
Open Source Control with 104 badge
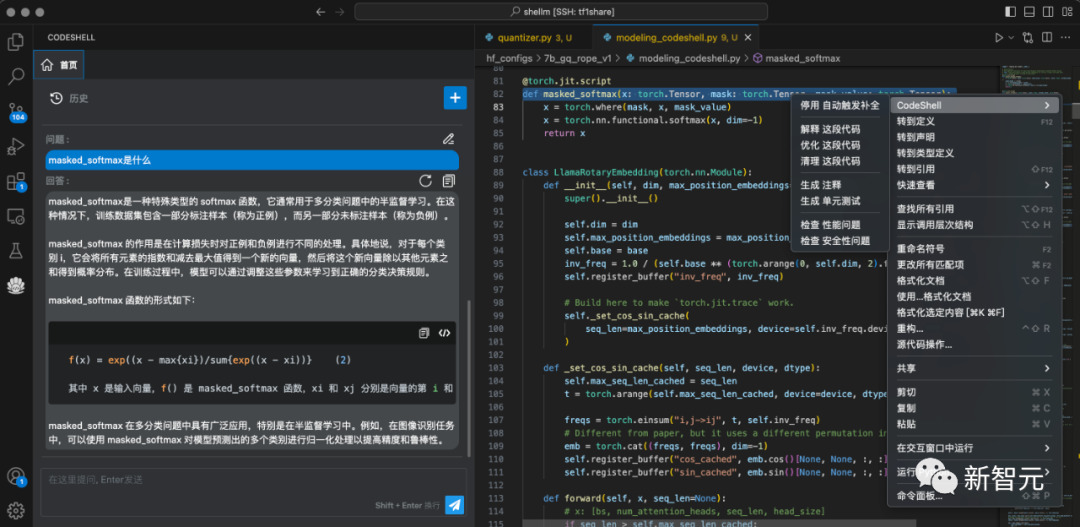[x=16, y=111]
